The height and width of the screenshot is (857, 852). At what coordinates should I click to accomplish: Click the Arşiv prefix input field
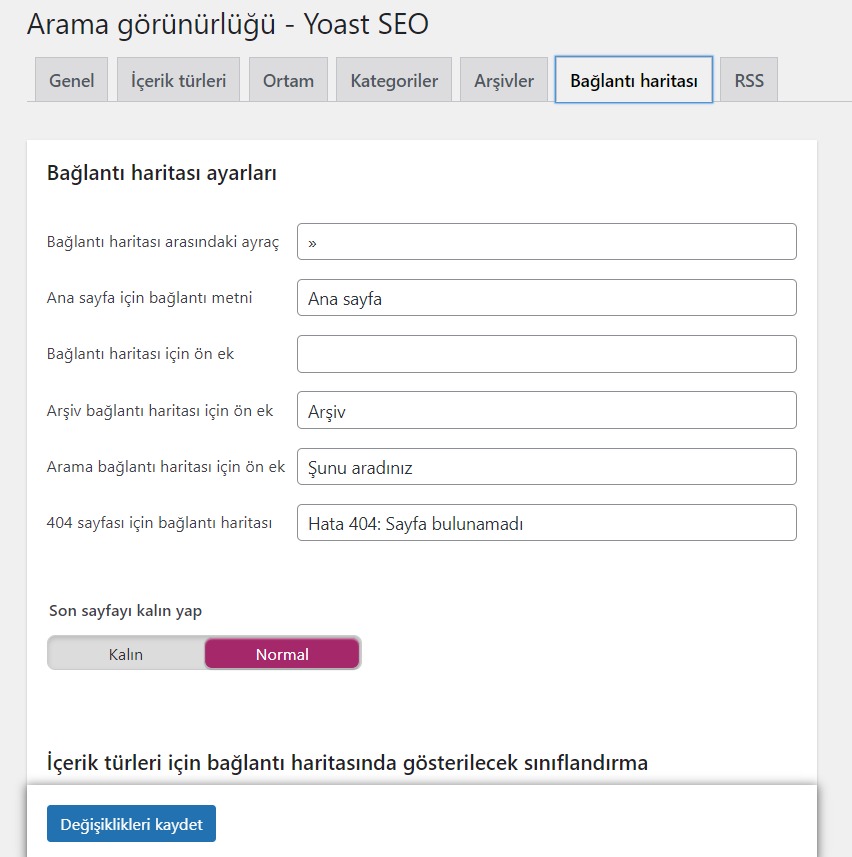[x=547, y=410]
